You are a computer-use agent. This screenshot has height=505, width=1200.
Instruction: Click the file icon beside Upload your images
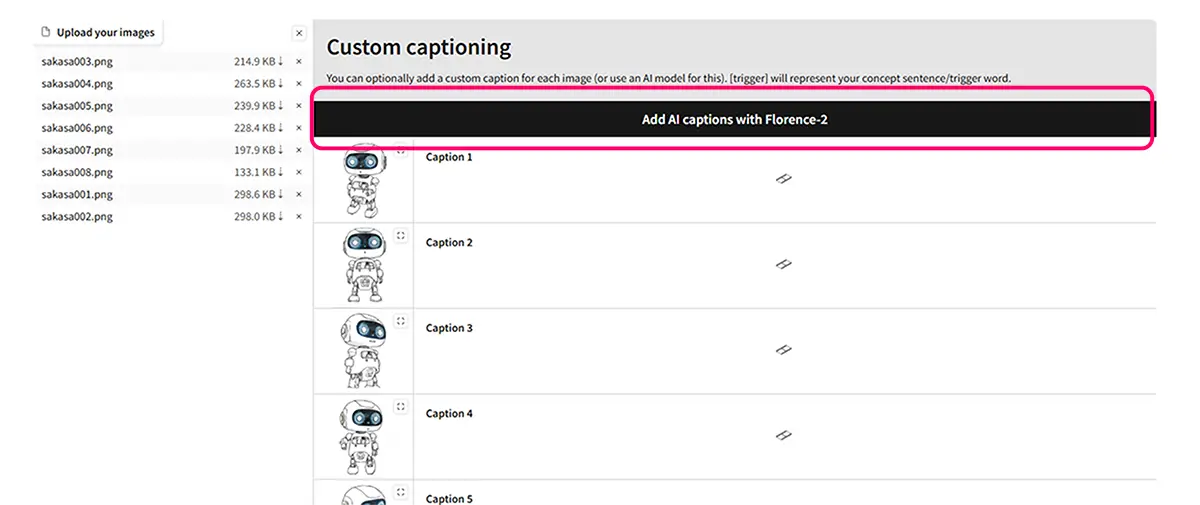click(x=45, y=32)
